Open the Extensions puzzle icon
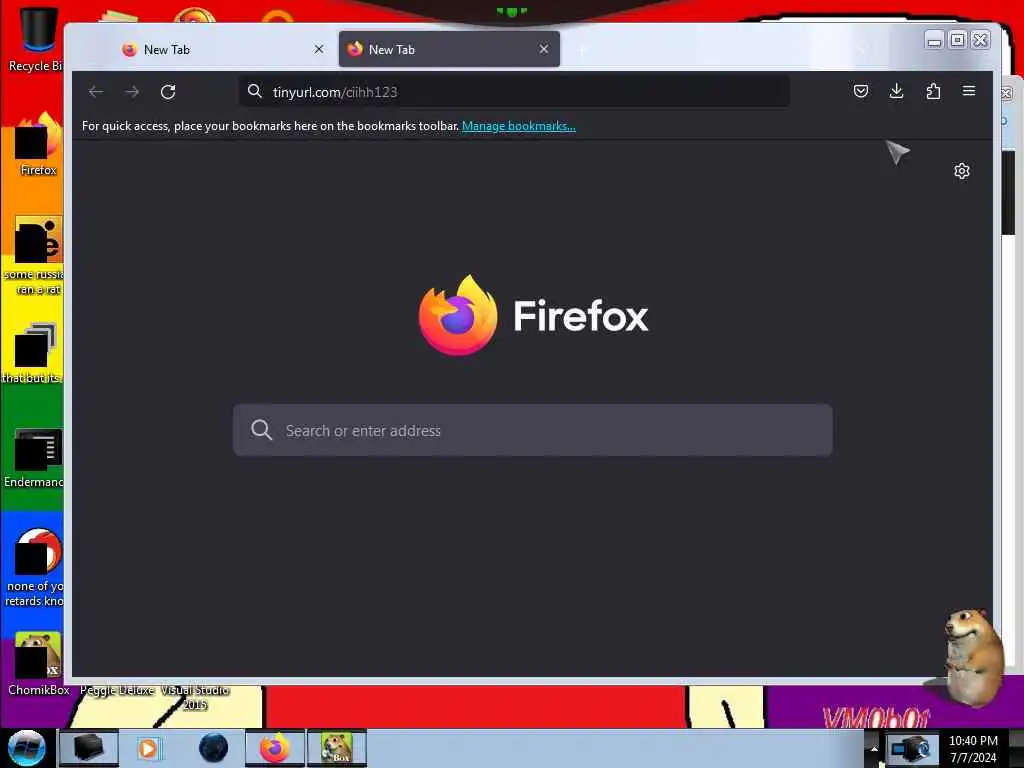Image resolution: width=1024 pixels, height=768 pixels. [x=933, y=91]
